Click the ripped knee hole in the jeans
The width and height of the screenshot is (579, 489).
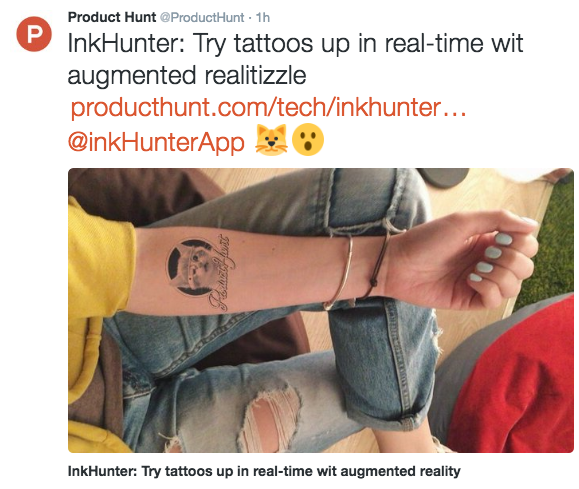[x=271, y=417]
